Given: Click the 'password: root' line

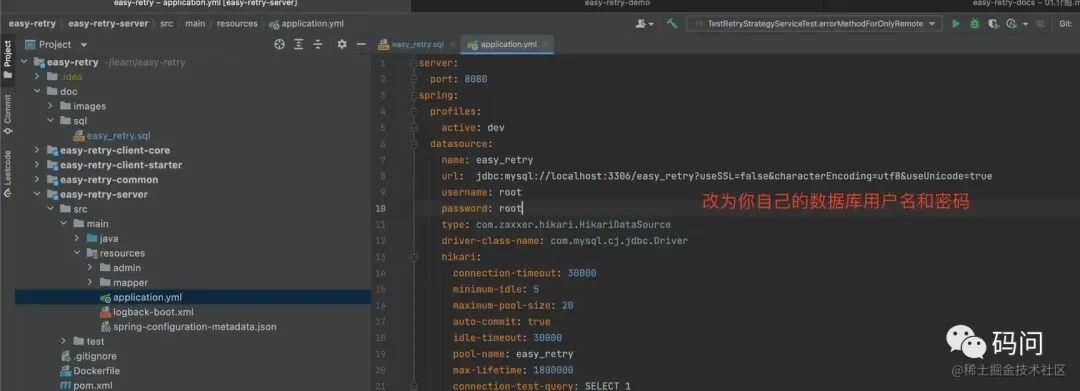Looking at the screenshot, I should coord(481,208).
